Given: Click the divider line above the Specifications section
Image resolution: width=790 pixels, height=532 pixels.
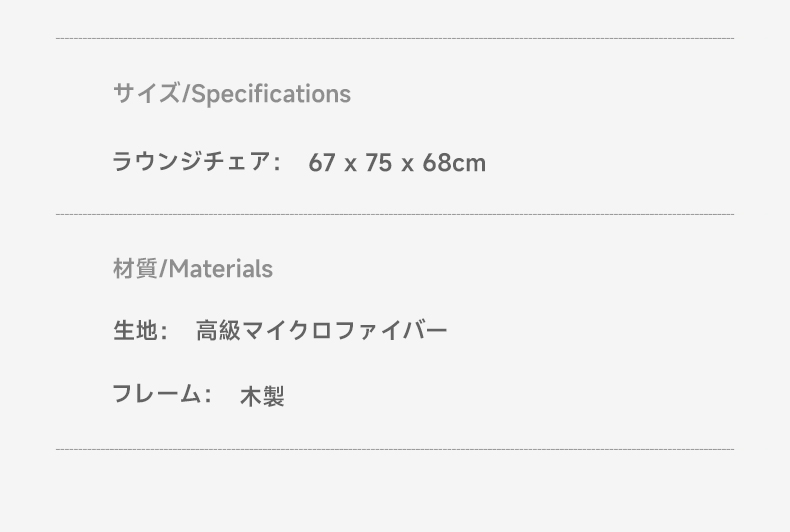Looking at the screenshot, I should click(x=395, y=38).
